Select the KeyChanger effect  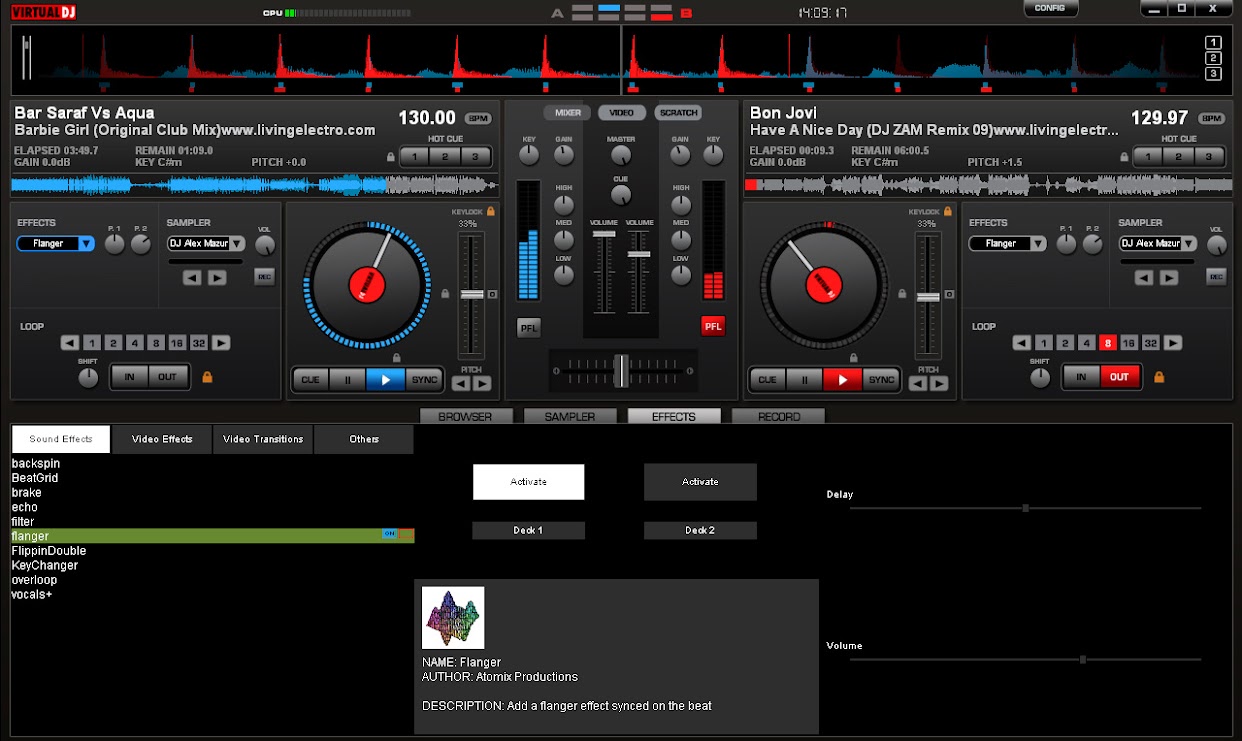212,565
